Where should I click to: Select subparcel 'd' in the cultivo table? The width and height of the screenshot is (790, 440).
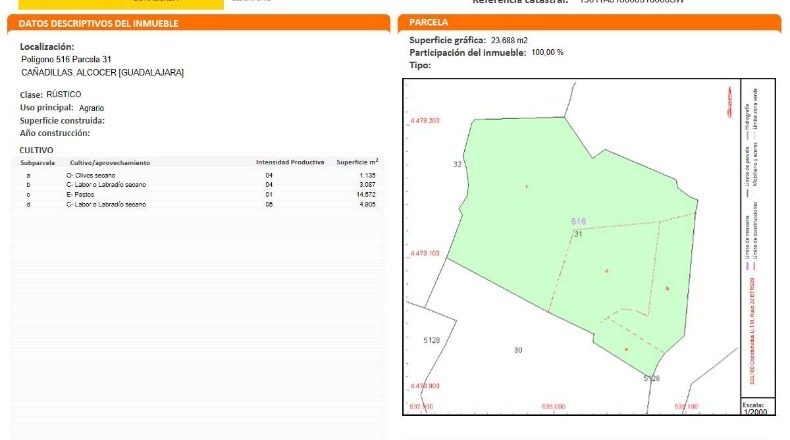point(28,205)
